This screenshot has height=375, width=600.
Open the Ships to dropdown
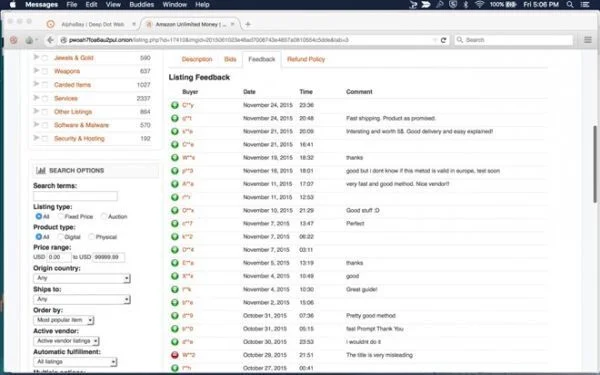click(82, 299)
